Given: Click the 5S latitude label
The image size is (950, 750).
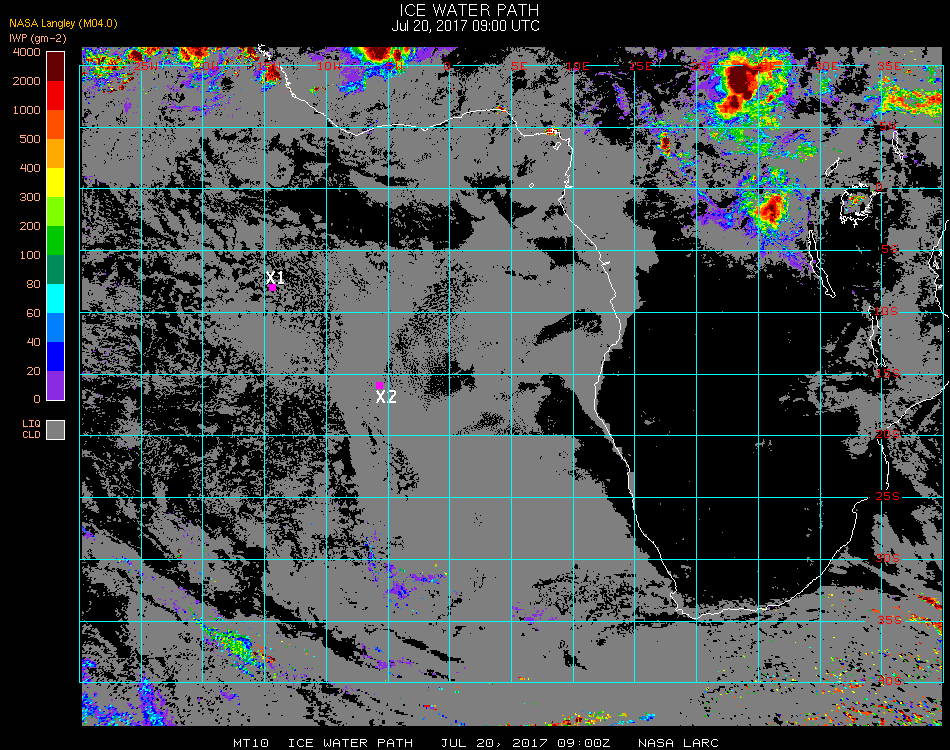Looking at the screenshot, I should [889, 249].
